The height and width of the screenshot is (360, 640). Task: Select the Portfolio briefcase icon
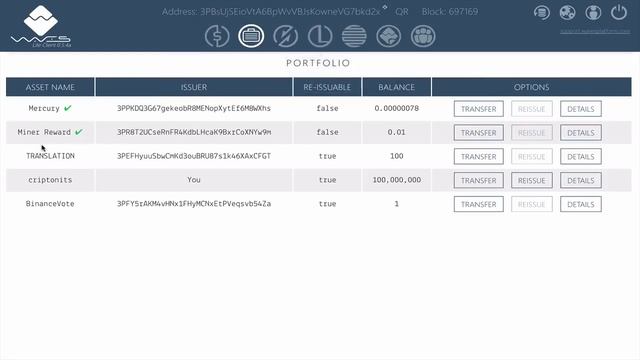(x=251, y=36)
